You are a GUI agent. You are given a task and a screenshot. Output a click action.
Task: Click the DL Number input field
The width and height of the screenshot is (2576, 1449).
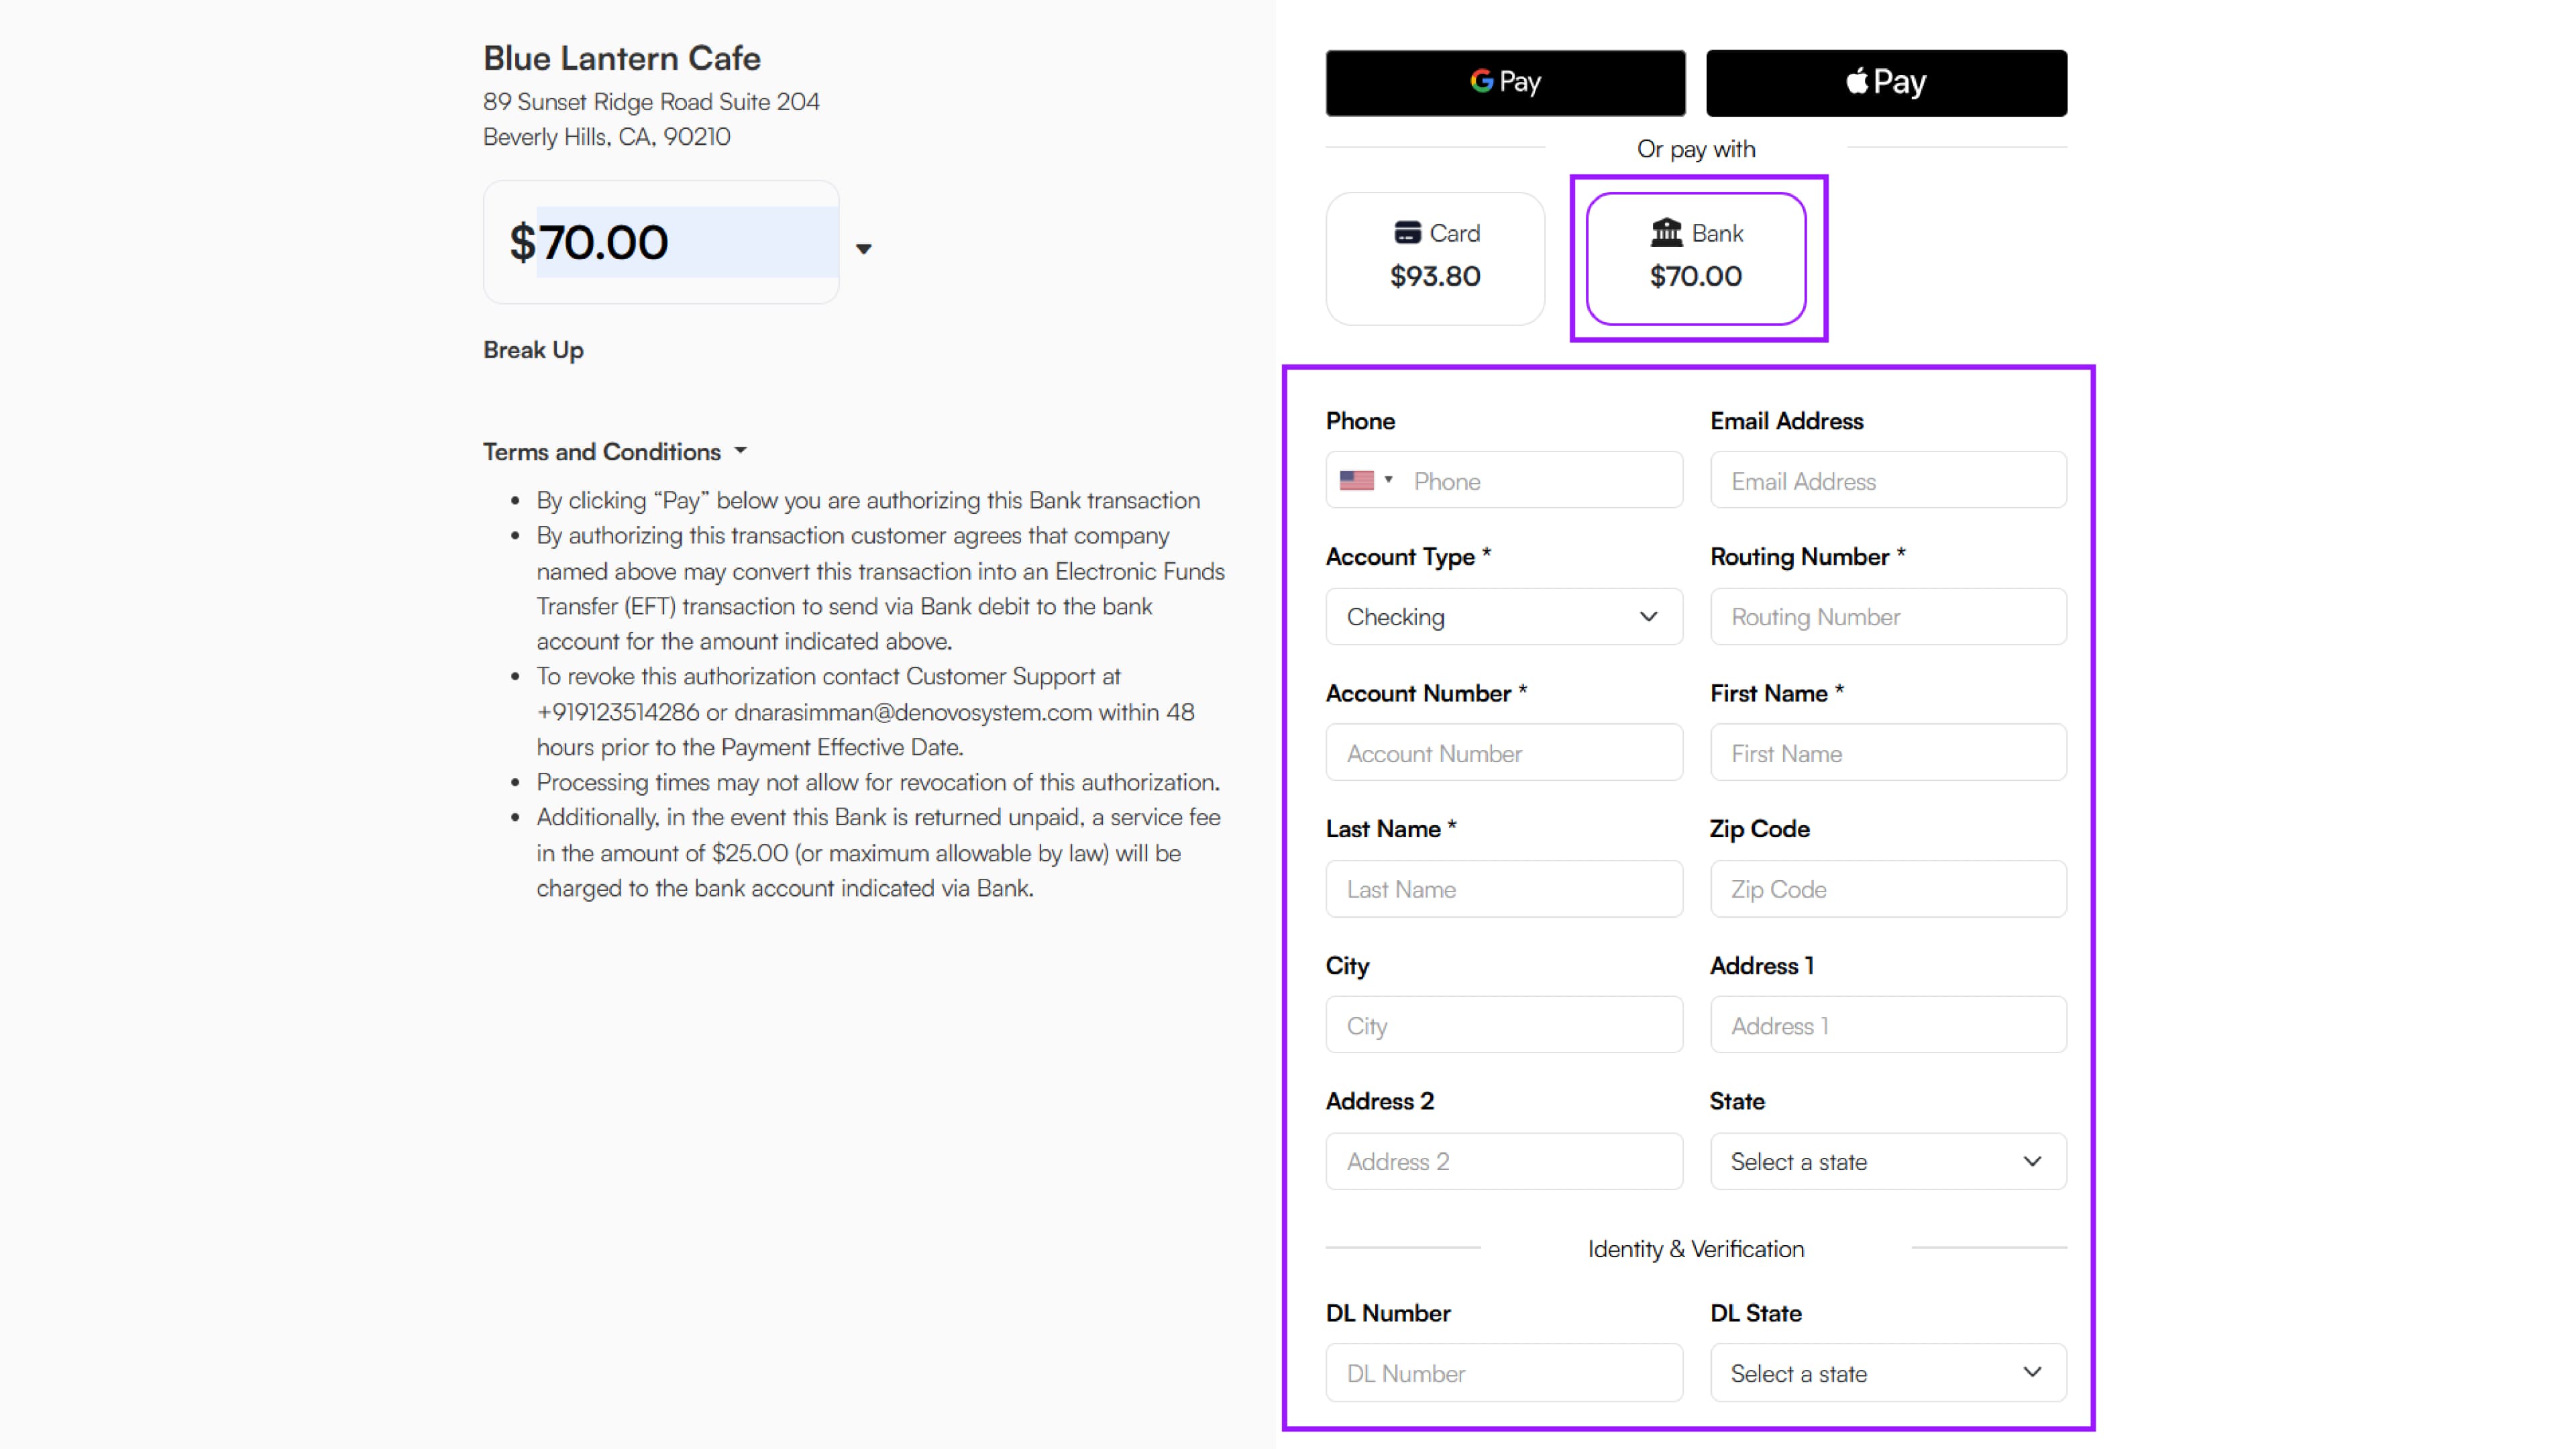(1503, 1373)
